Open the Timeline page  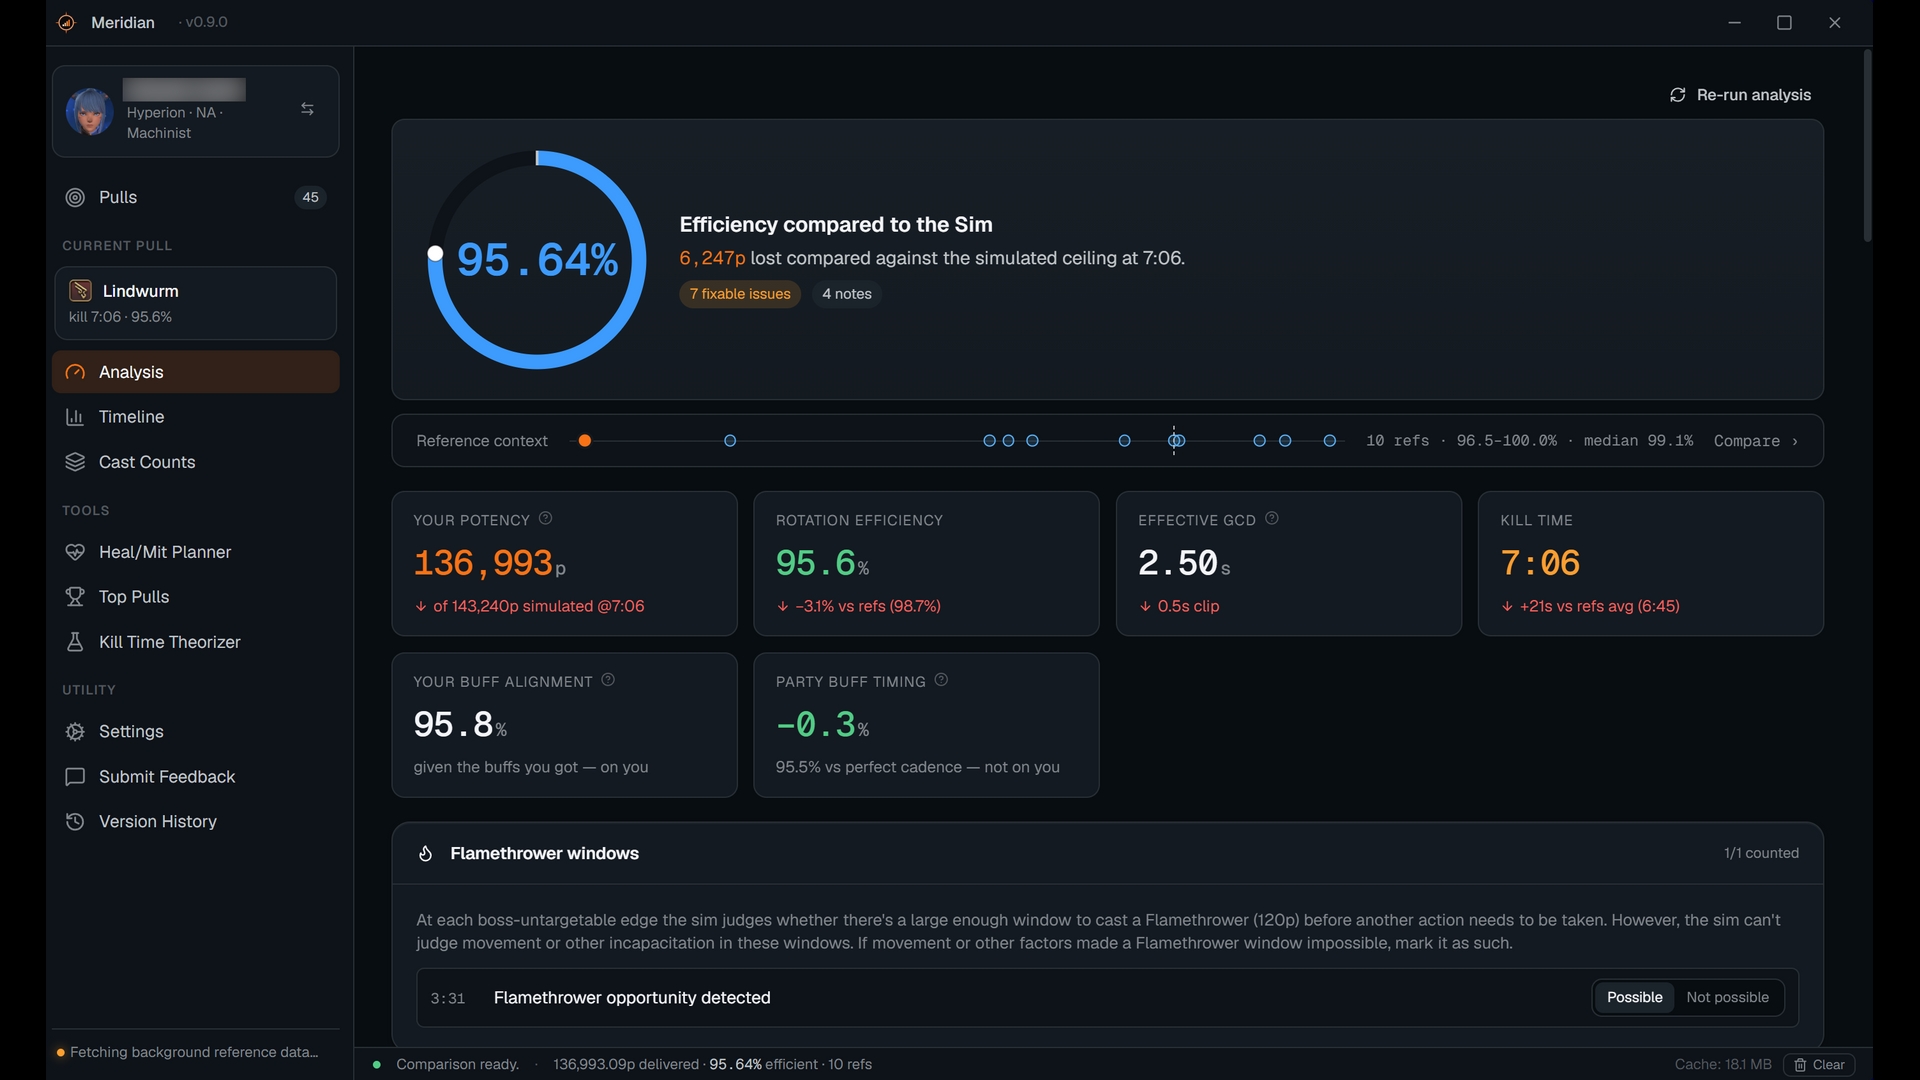tap(195, 417)
